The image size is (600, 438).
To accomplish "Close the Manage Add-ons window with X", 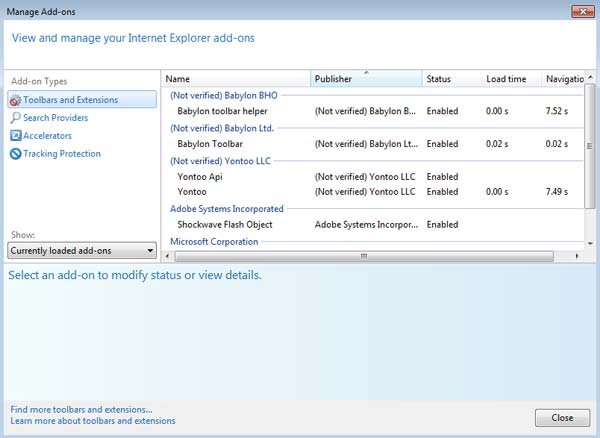I will pyautogui.click(x=583, y=11).
